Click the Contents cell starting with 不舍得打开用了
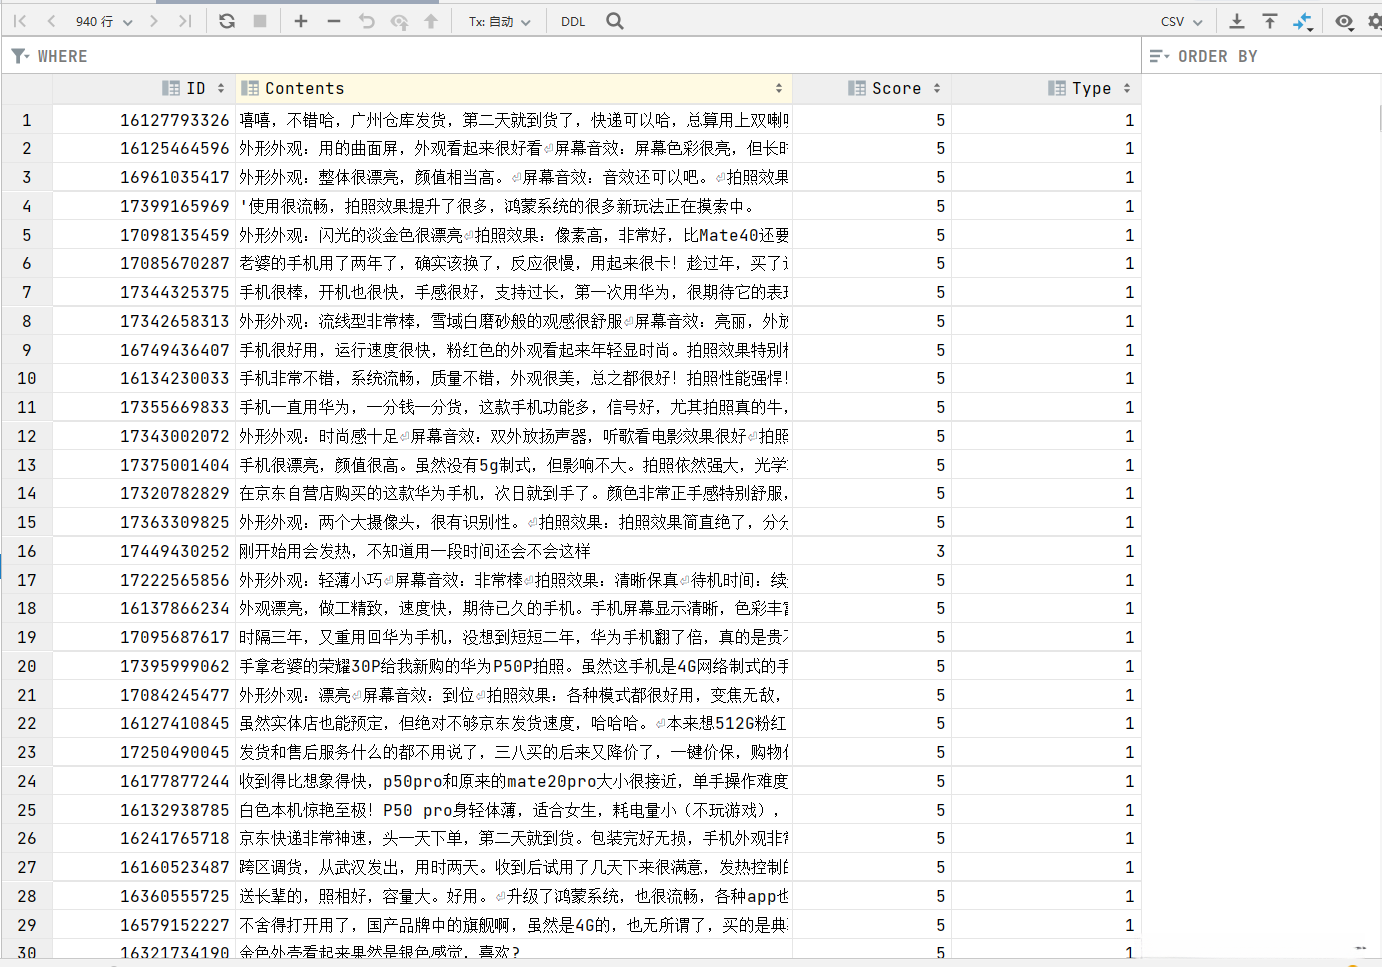The width and height of the screenshot is (1382, 967). [514, 925]
